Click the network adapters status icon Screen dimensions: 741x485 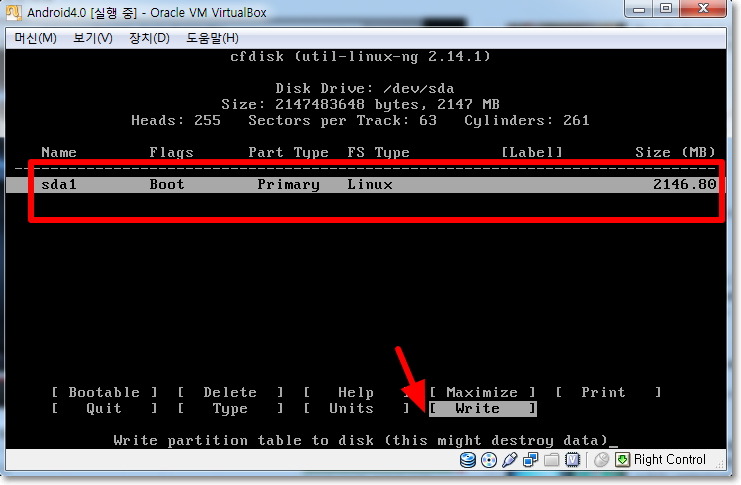(530, 460)
